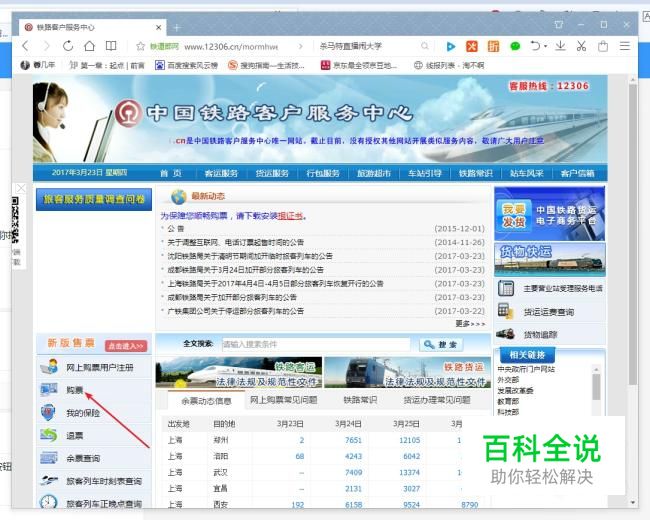This screenshot has width=650, height=520.
Task: Open the 车站引导 navigation item
Action: (424, 173)
